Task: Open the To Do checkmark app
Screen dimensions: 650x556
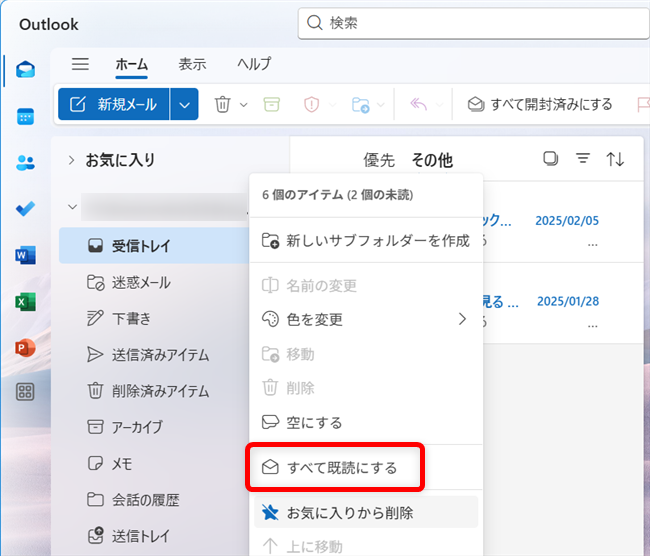Action: click(x=26, y=209)
